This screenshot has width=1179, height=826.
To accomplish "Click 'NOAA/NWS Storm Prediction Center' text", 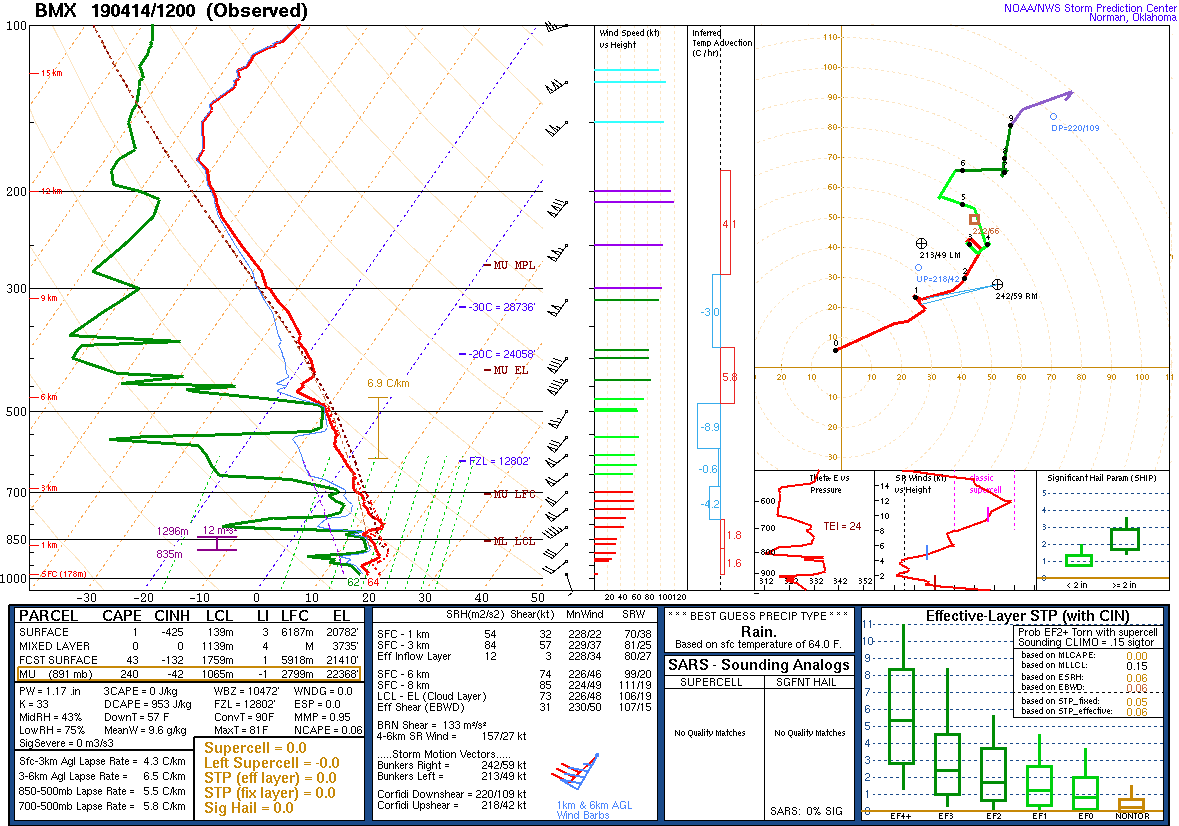I will pyautogui.click(x=1090, y=8).
